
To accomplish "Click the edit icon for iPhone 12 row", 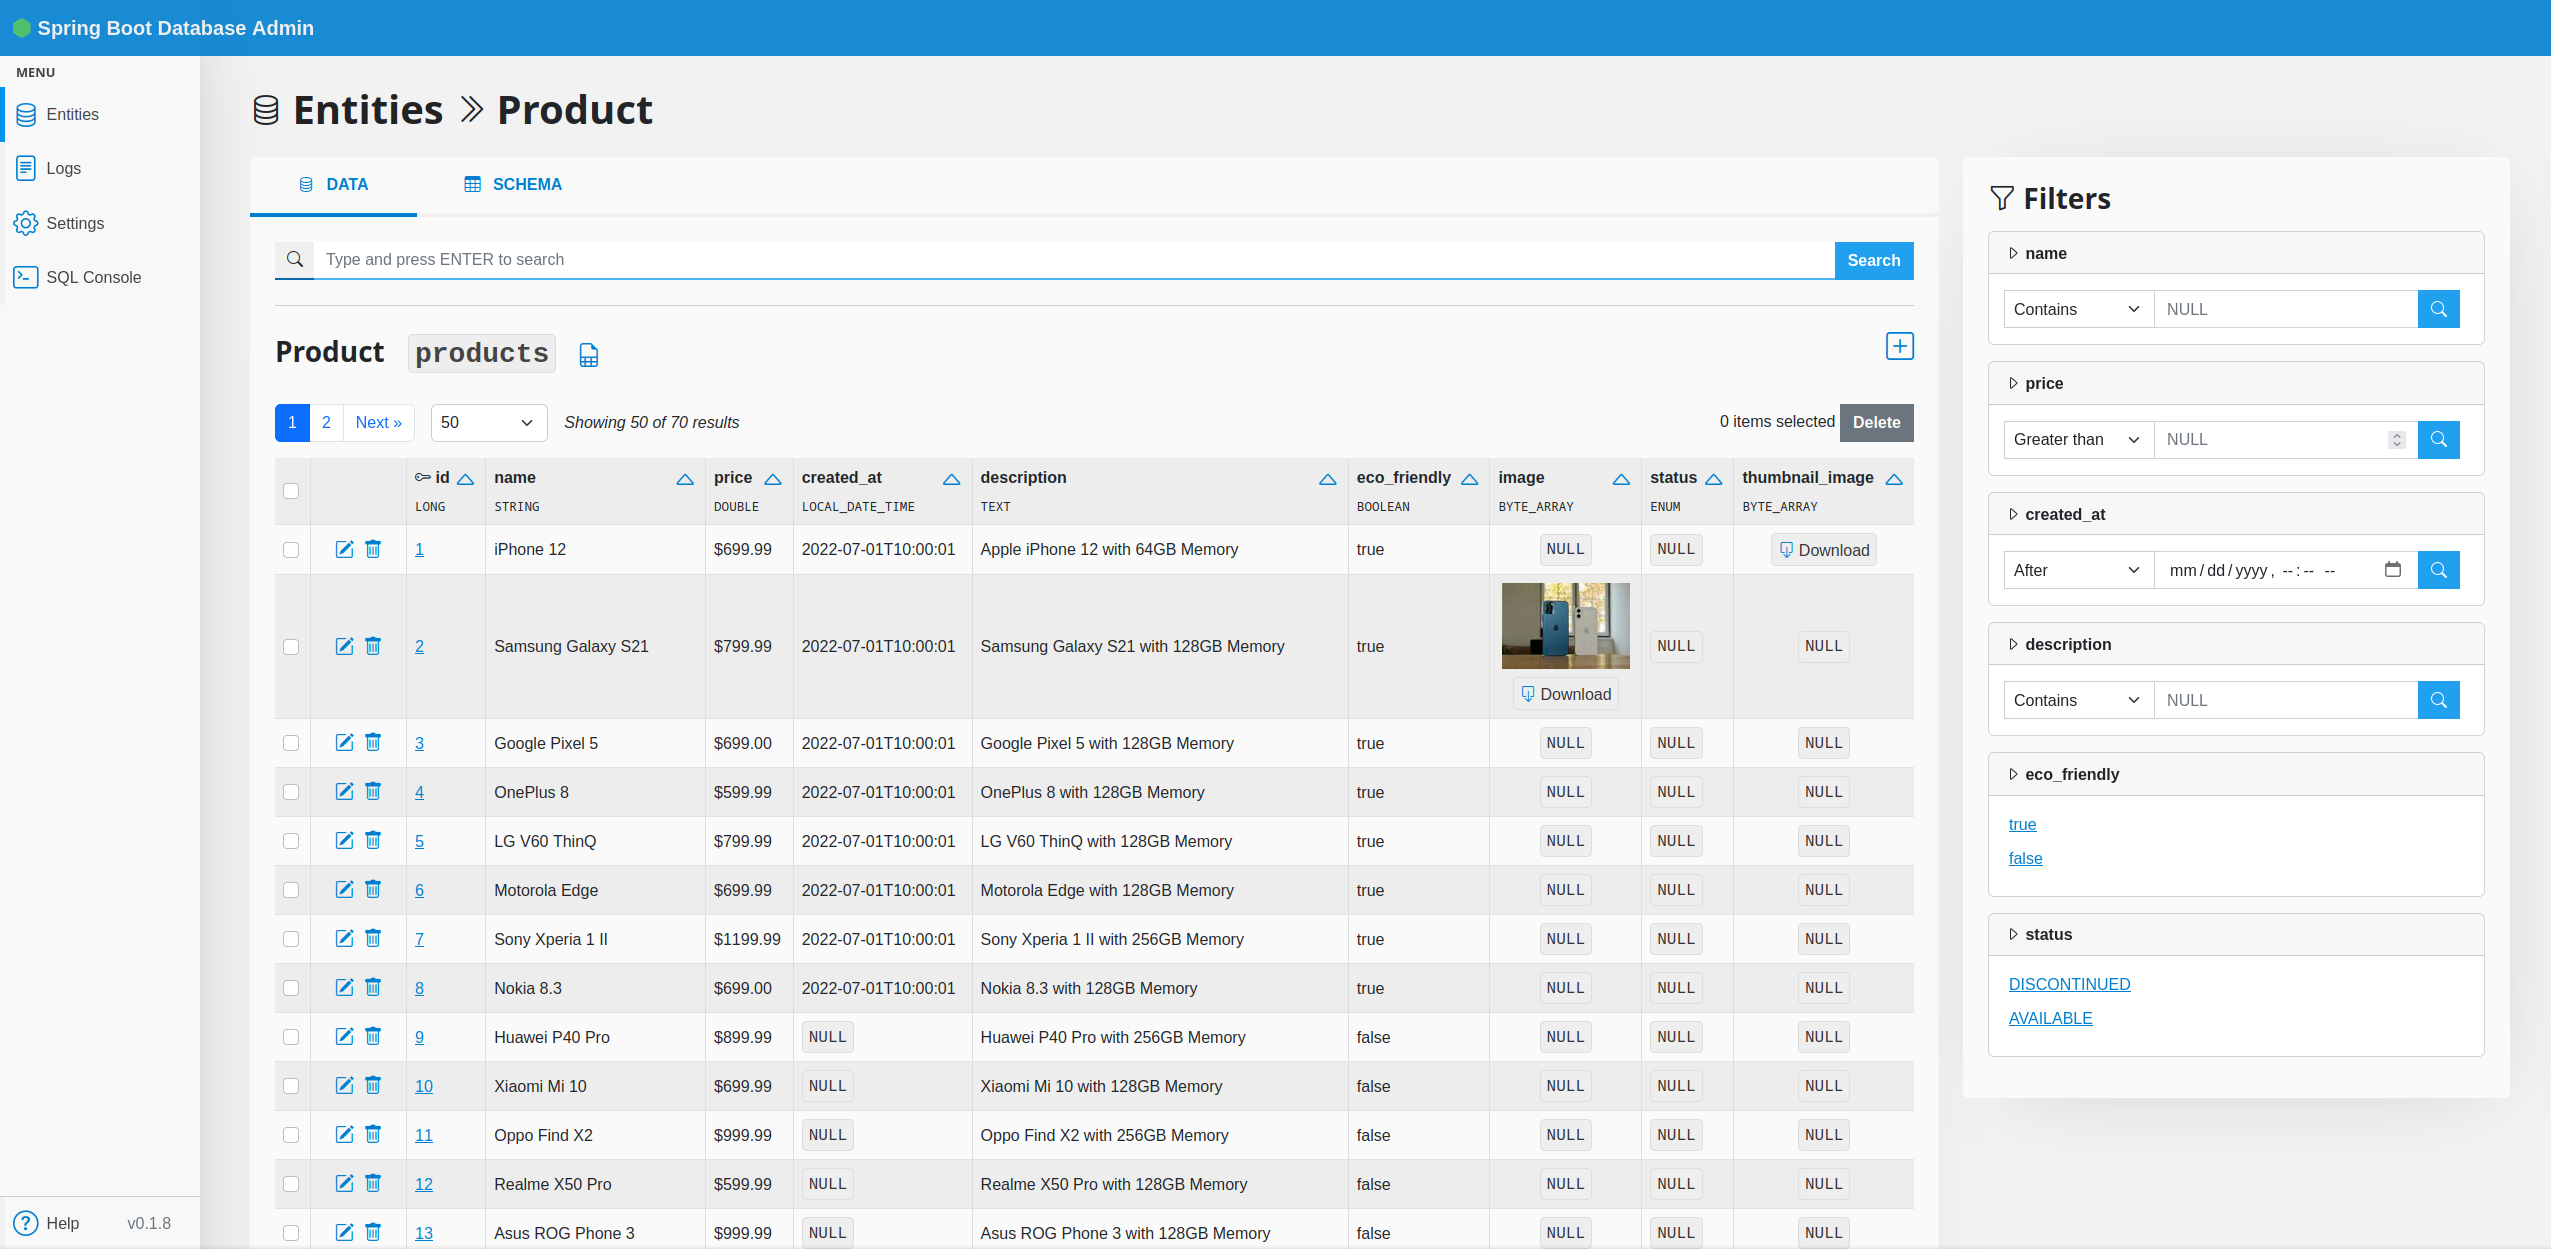I will (x=344, y=549).
